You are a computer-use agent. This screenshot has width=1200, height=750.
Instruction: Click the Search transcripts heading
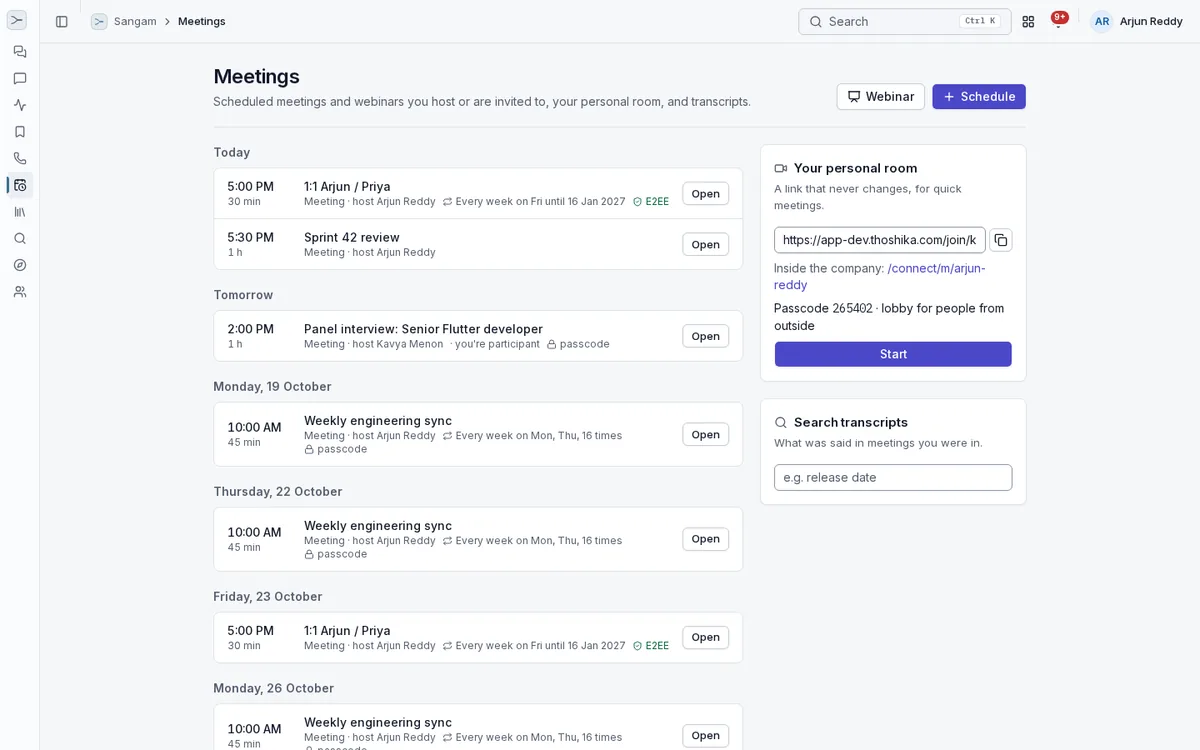point(851,422)
